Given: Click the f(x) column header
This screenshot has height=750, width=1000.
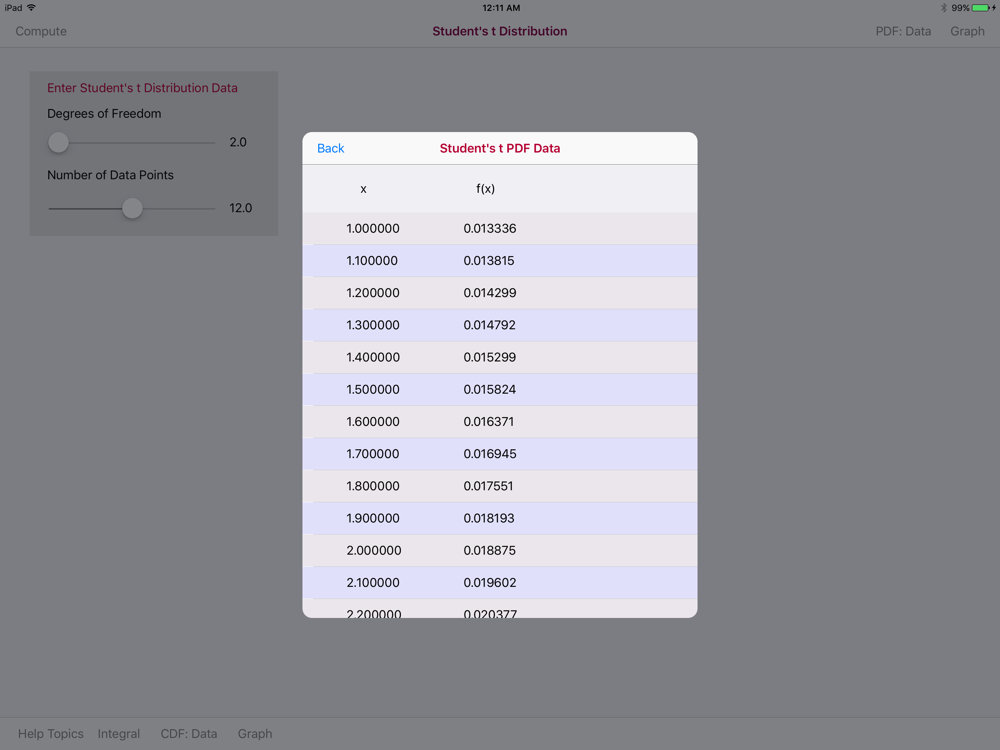Looking at the screenshot, I should click(485, 189).
